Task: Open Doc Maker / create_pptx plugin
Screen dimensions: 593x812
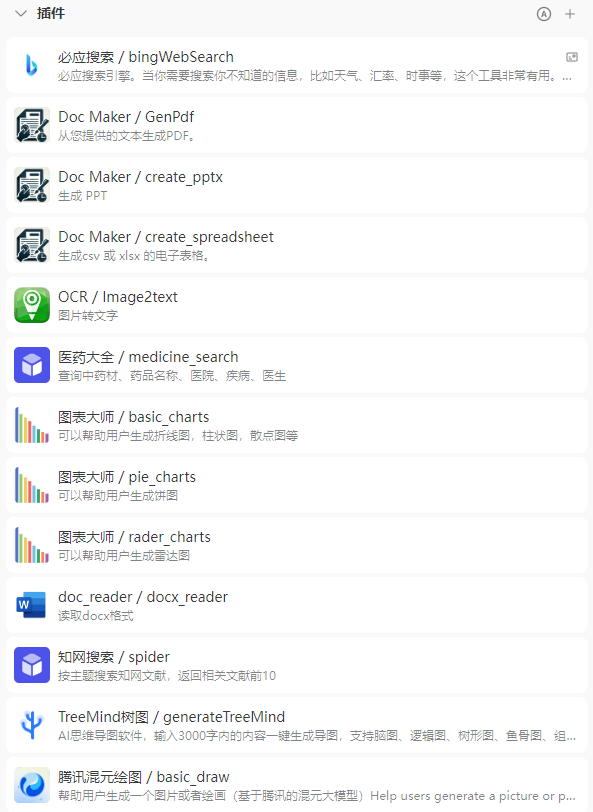Action: [x=297, y=185]
